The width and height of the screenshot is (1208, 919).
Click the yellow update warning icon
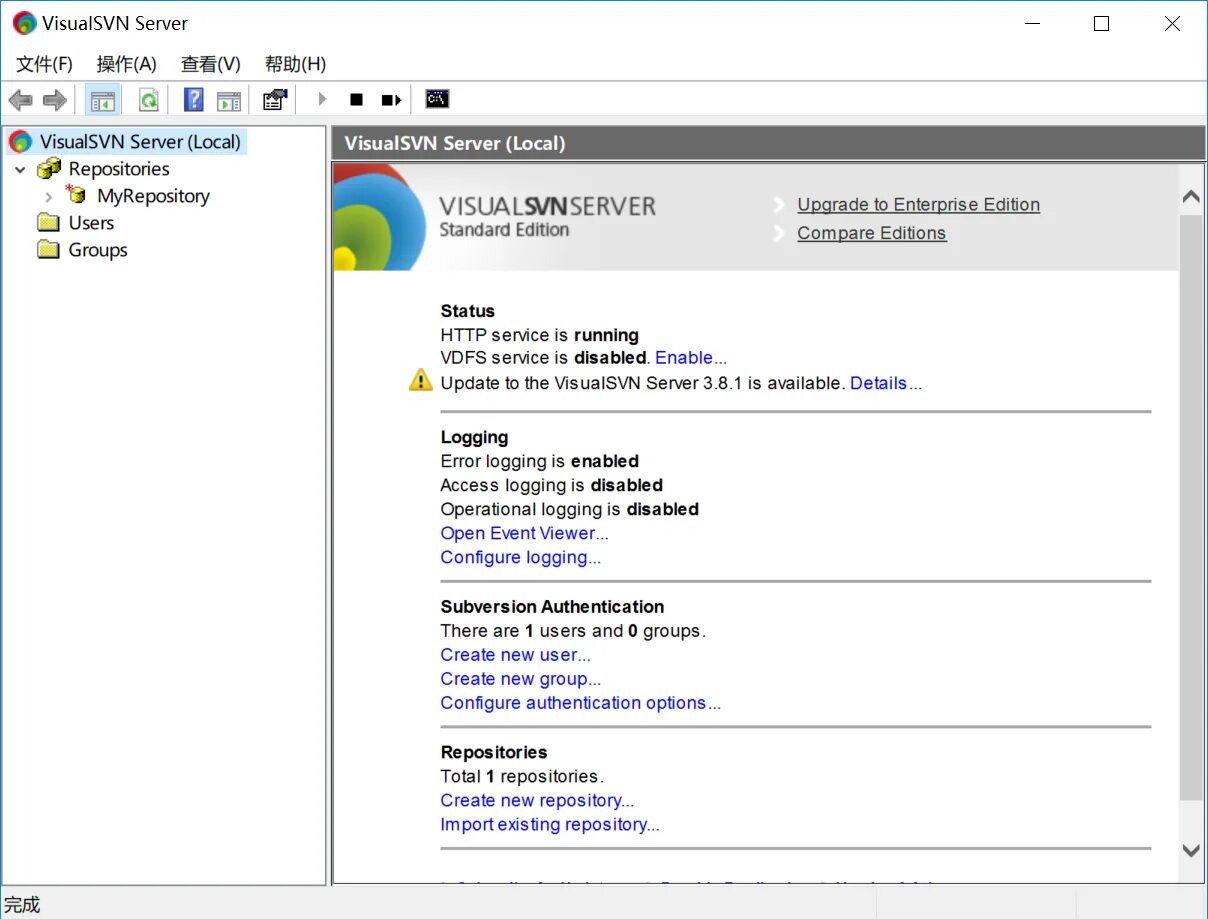pyautogui.click(x=421, y=381)
